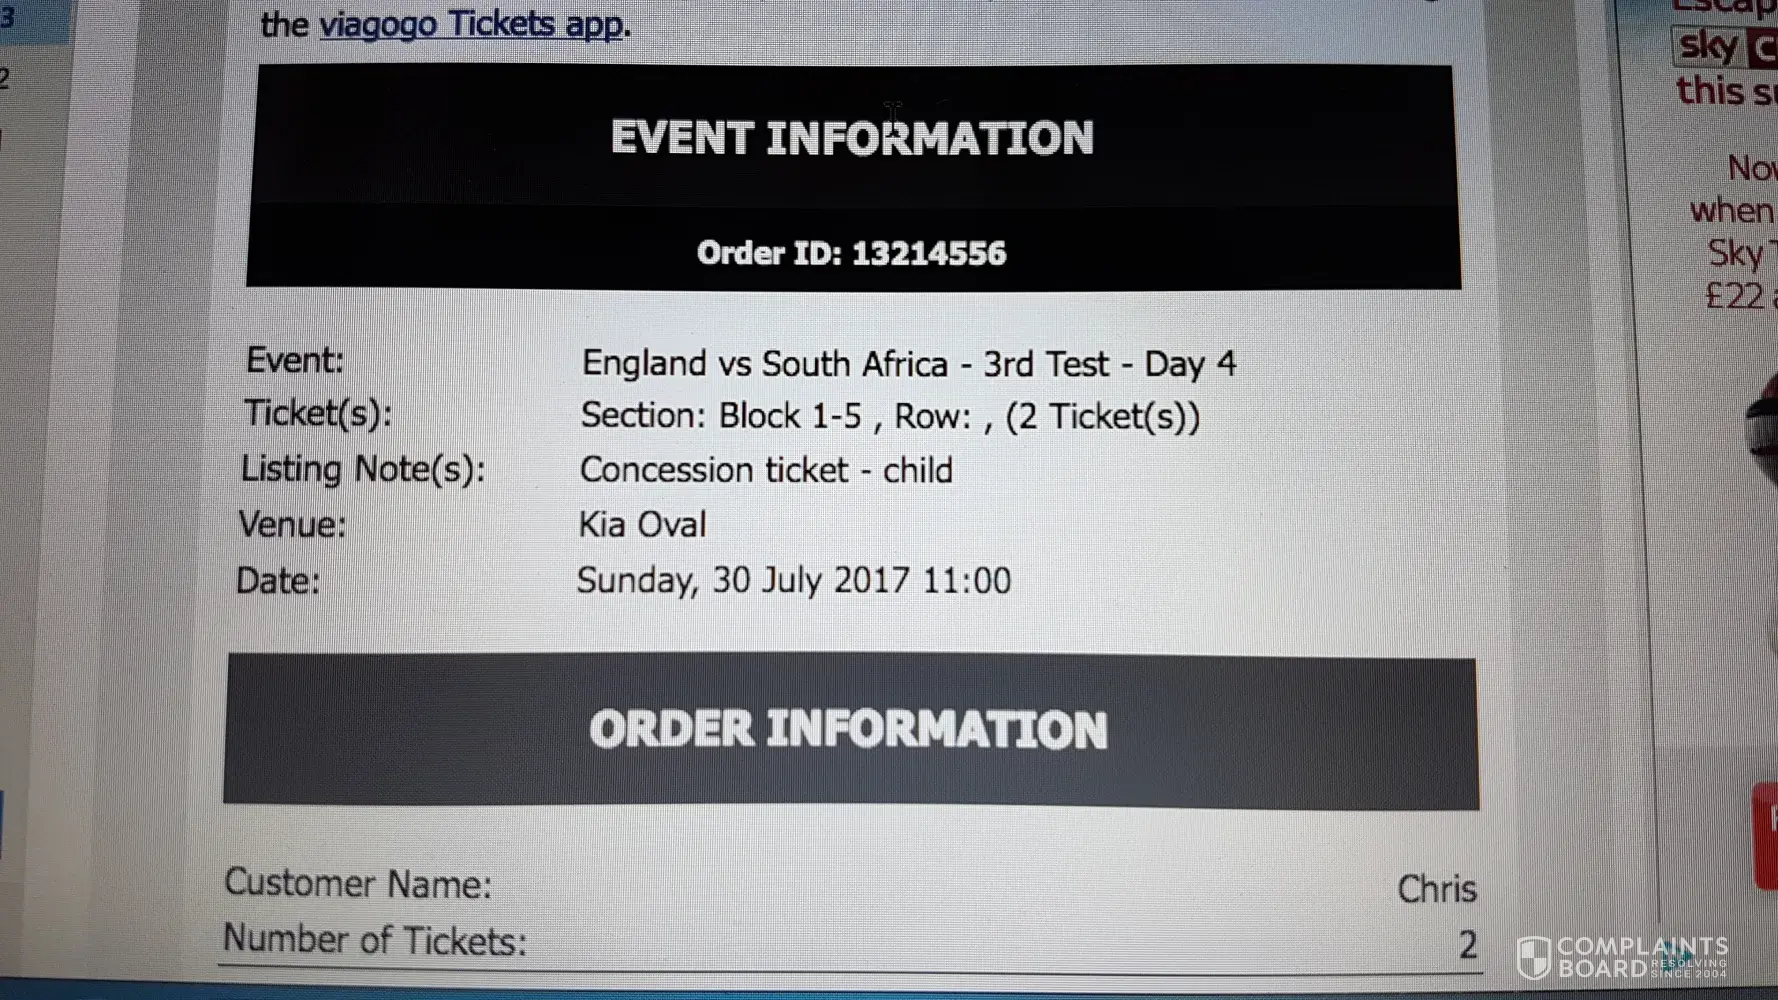Select the Kia Oval venue text
Image resolution: width=1778 pixels, height=1000 pixels.
tap(642, 524)
